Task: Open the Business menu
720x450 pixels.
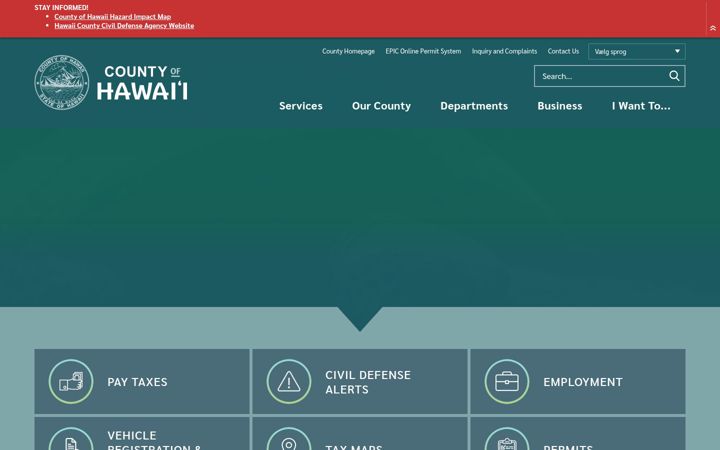Action: [560, 106]
